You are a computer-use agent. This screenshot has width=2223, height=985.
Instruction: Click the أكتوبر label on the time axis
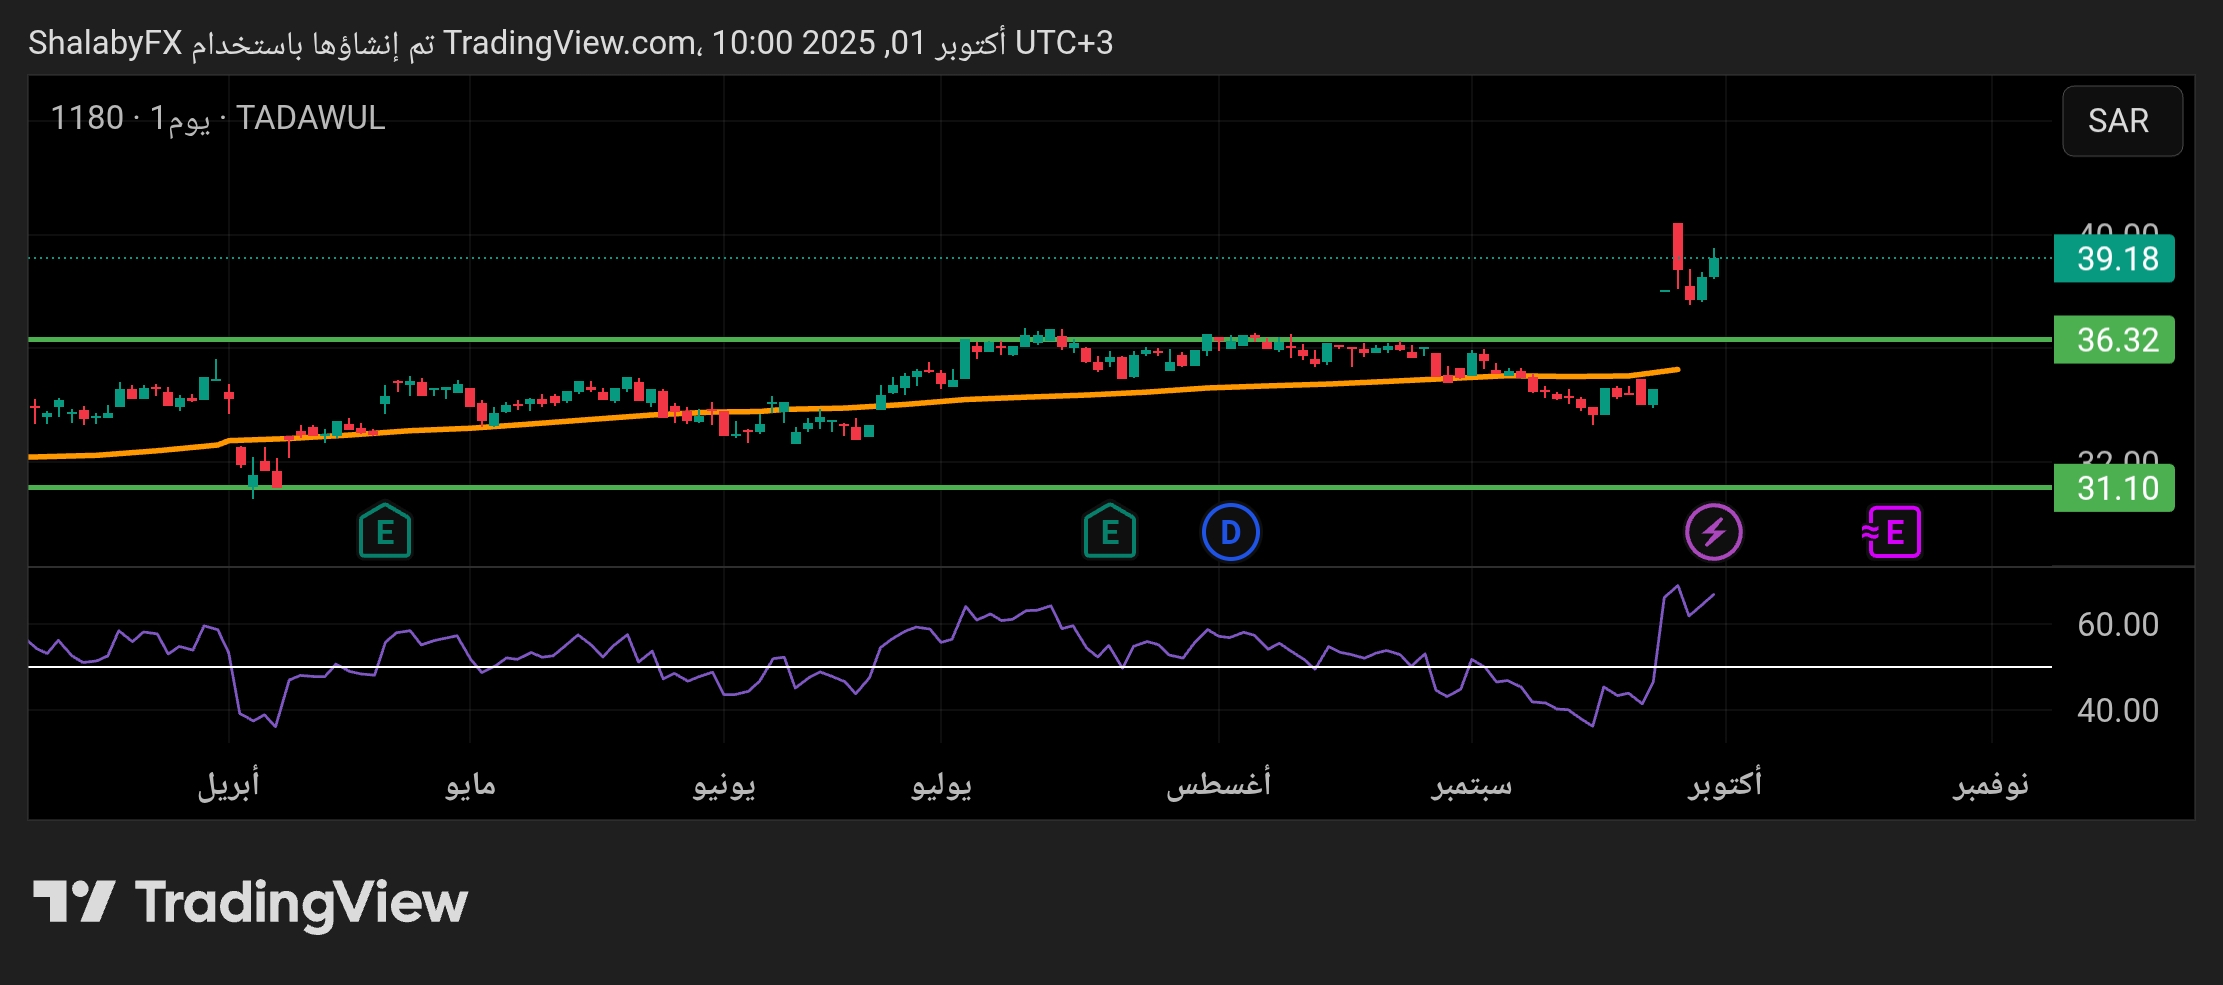pos(1725,784)
